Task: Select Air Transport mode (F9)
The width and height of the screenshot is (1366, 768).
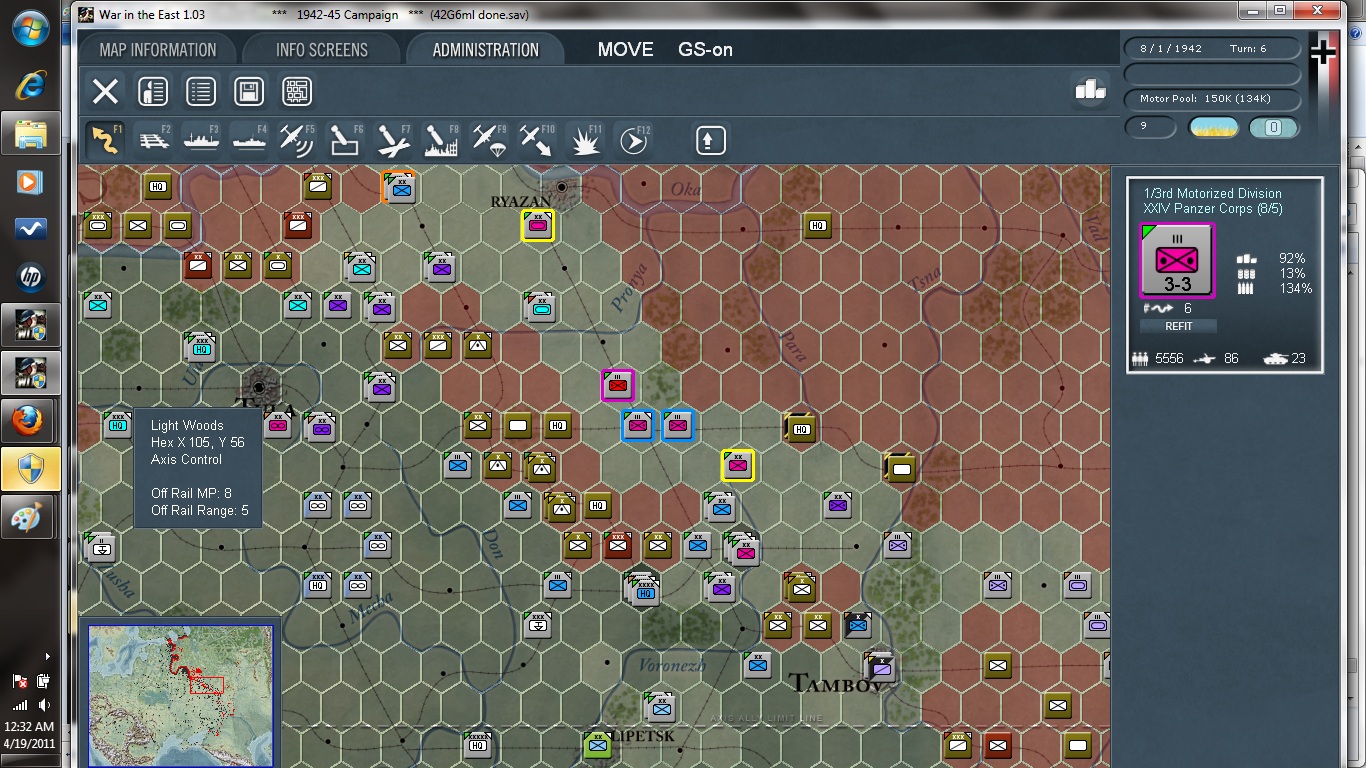Action: [490, 140]
